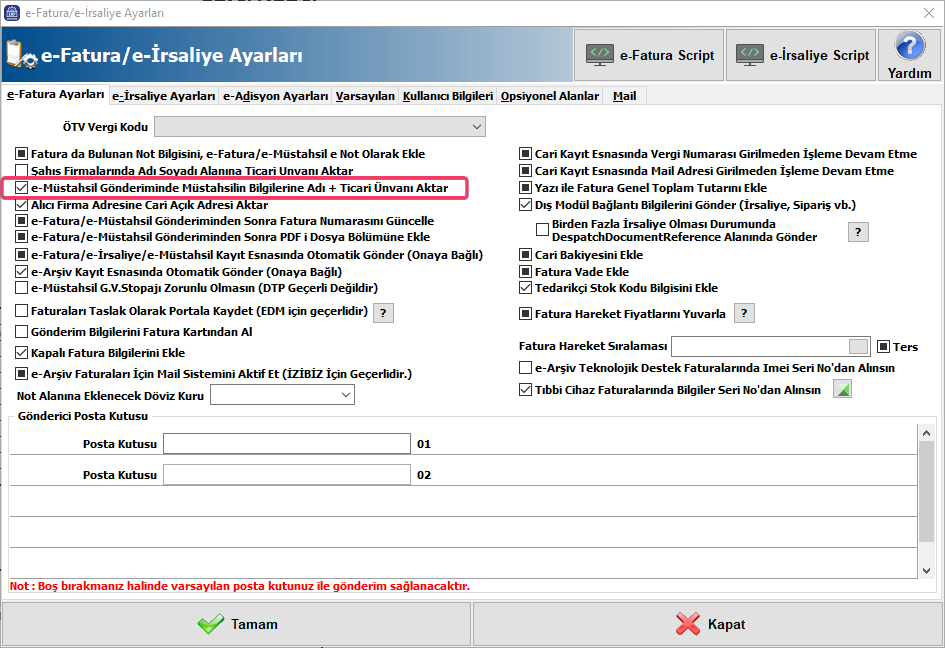The width and height of the screenshot is (945, 648).
Task: Click the Yardım help icon
Action: coord(909,55)
